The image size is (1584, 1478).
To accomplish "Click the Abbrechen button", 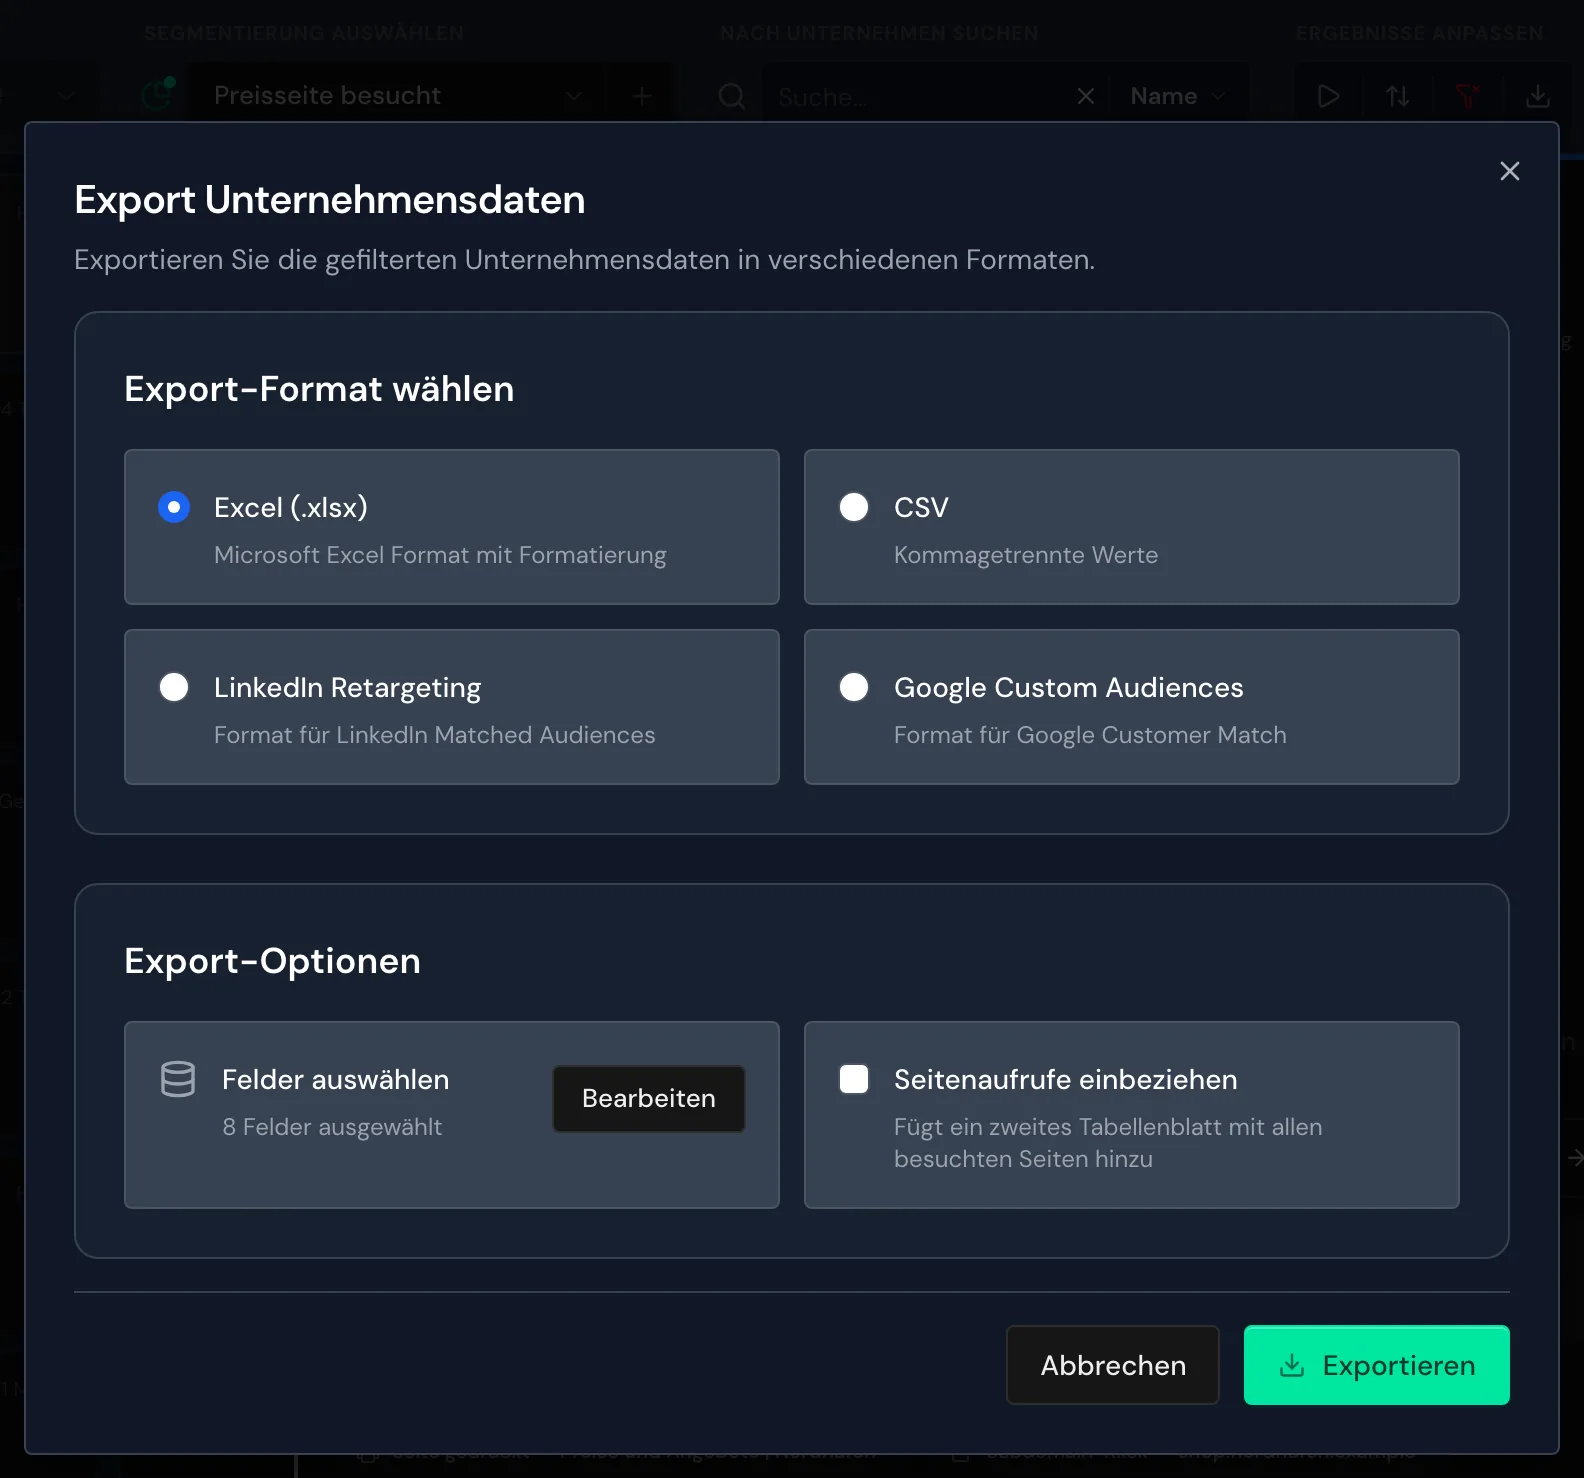I will [1113, 1365].
